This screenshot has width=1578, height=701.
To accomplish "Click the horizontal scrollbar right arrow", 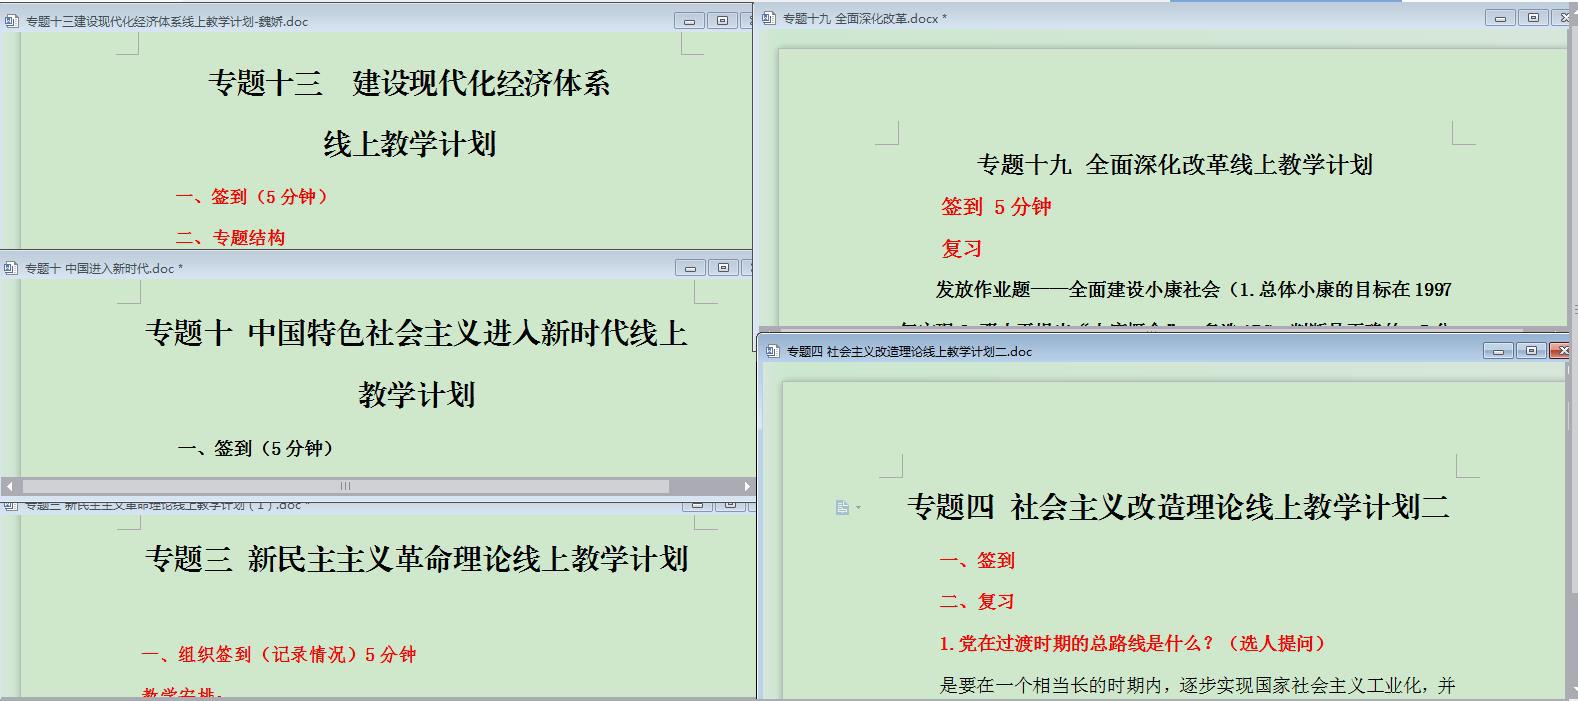I will coord(747,487).
